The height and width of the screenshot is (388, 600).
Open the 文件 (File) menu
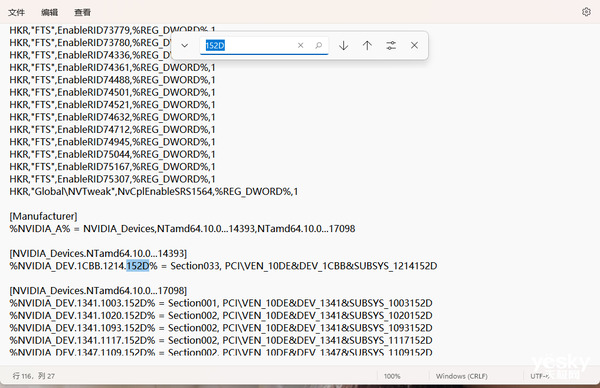[x=16, y=13]
